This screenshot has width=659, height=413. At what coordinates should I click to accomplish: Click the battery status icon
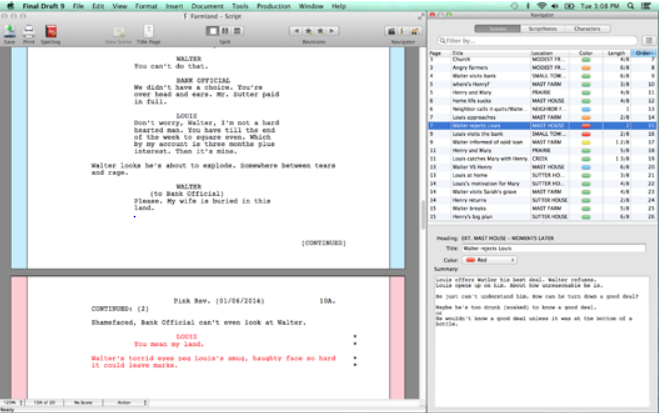(569, 6)
